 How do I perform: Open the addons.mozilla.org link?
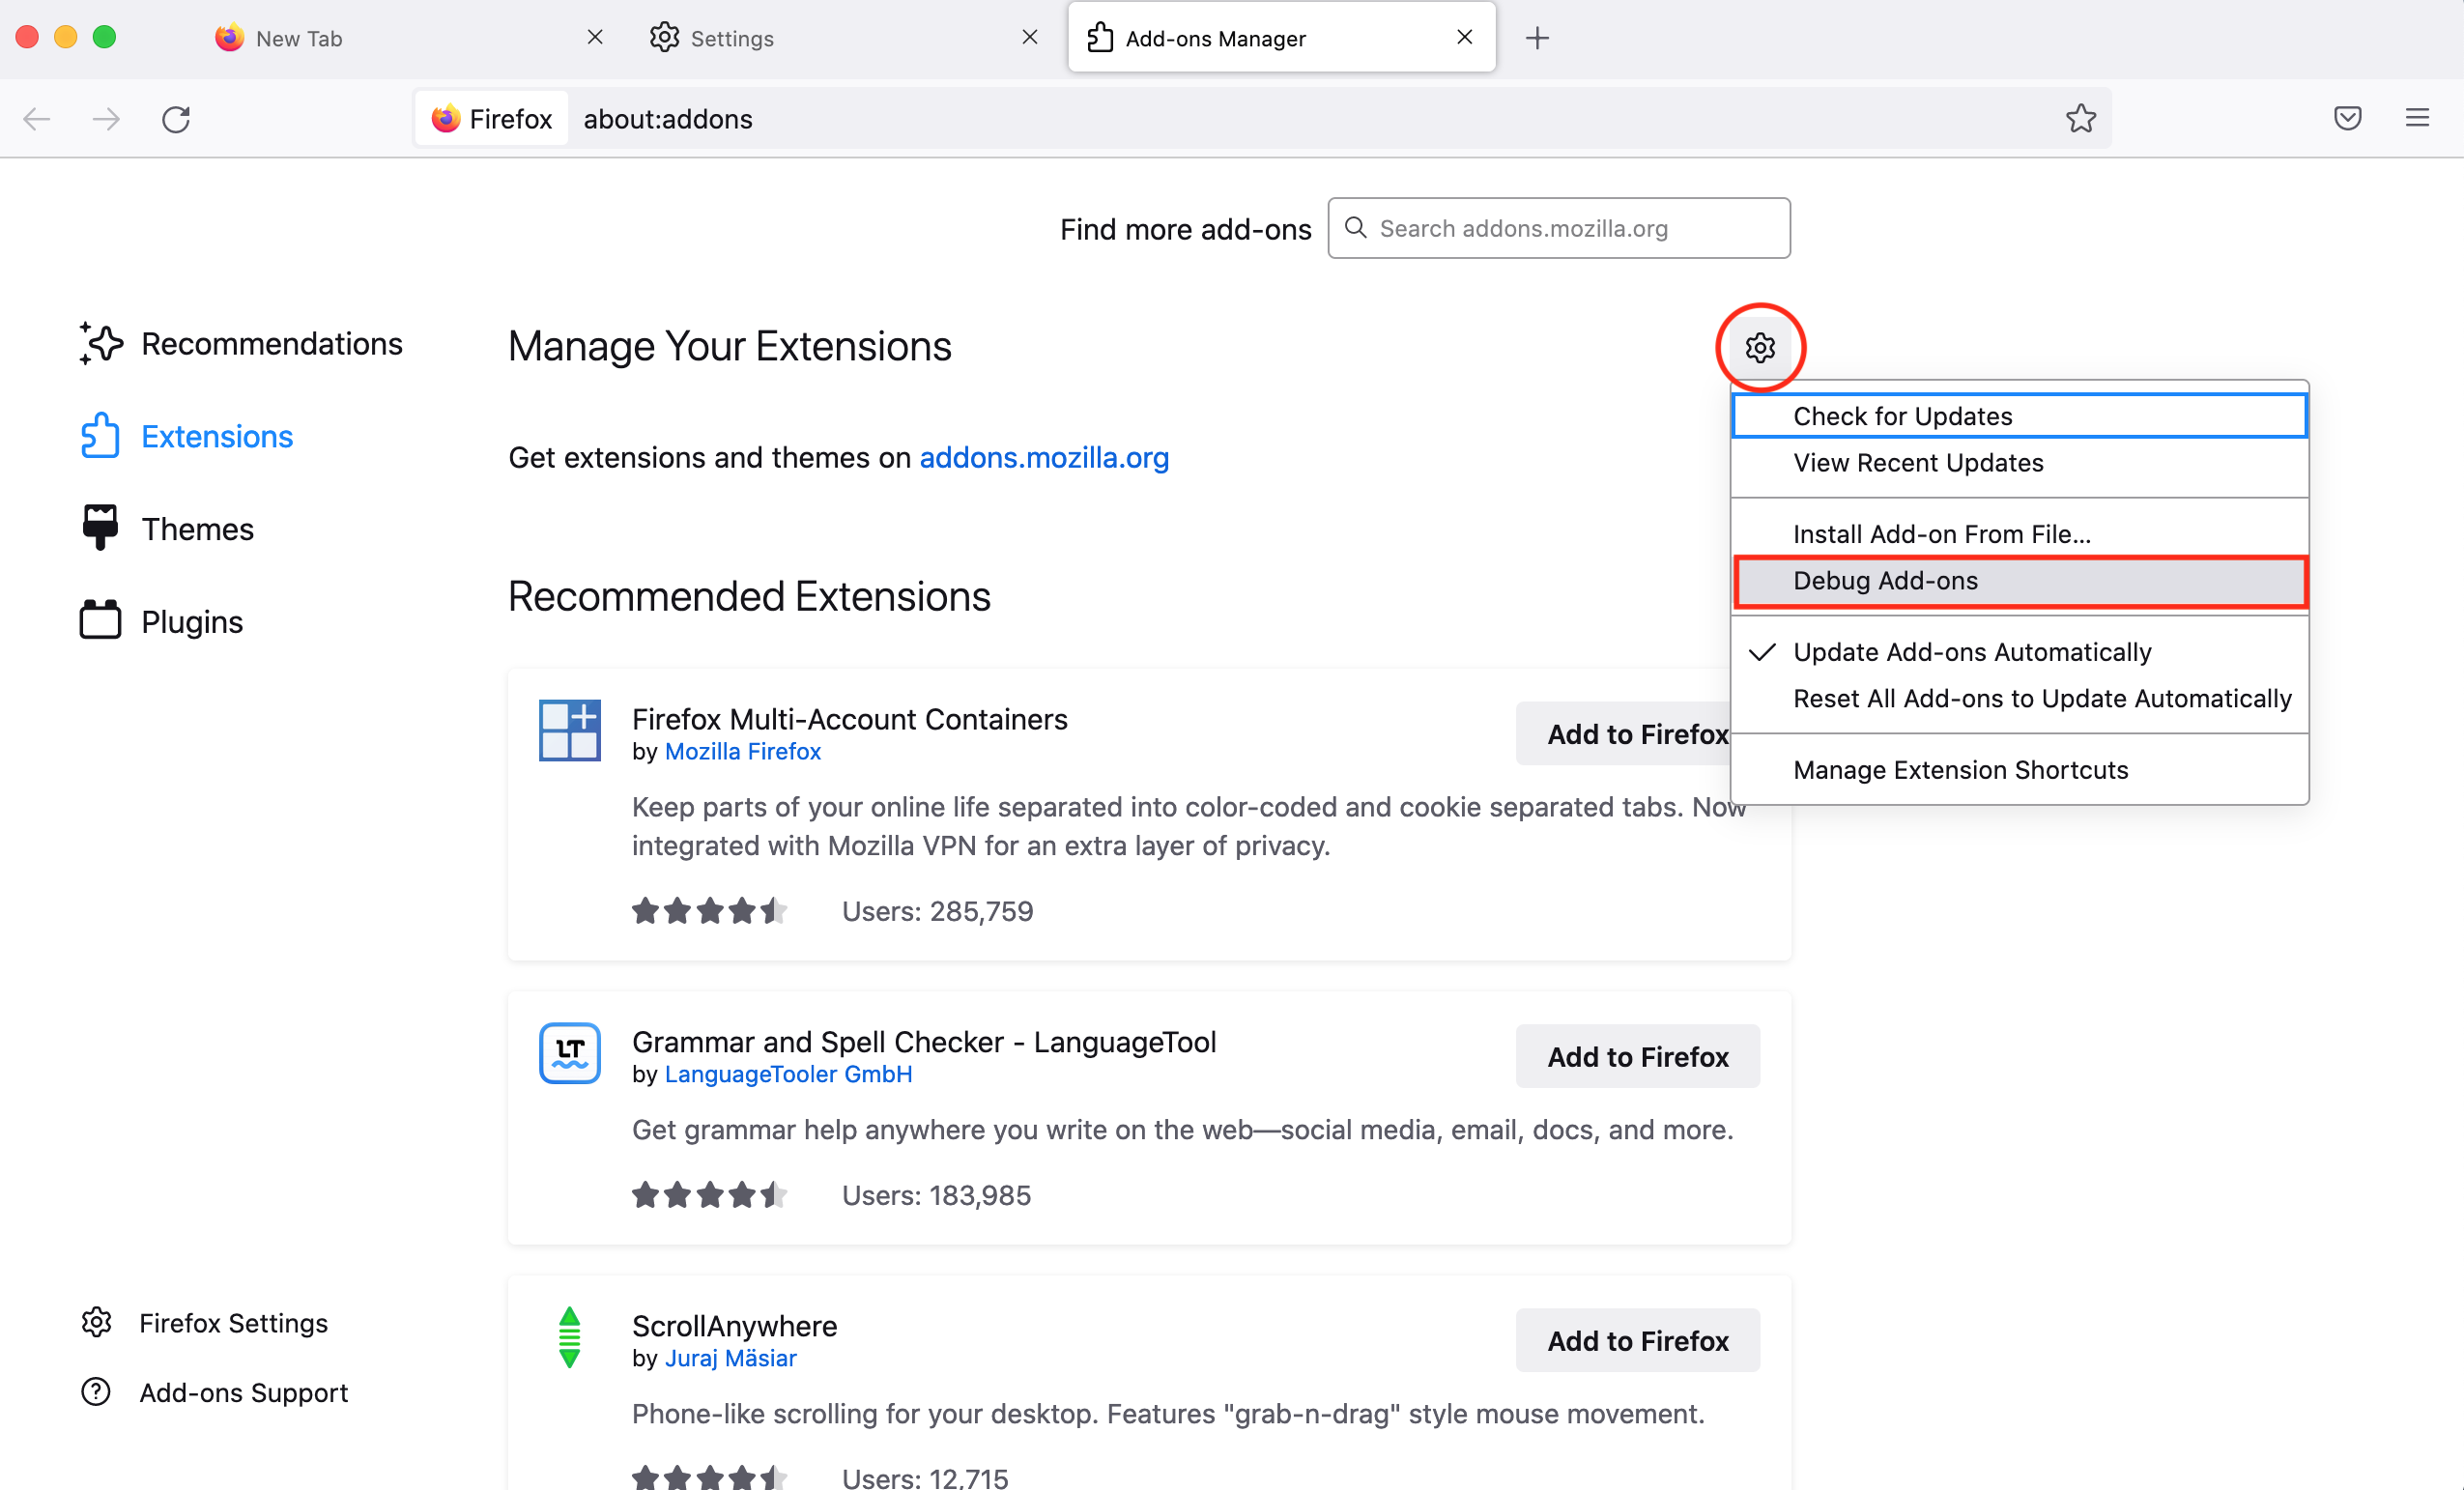pos(1044,457)
